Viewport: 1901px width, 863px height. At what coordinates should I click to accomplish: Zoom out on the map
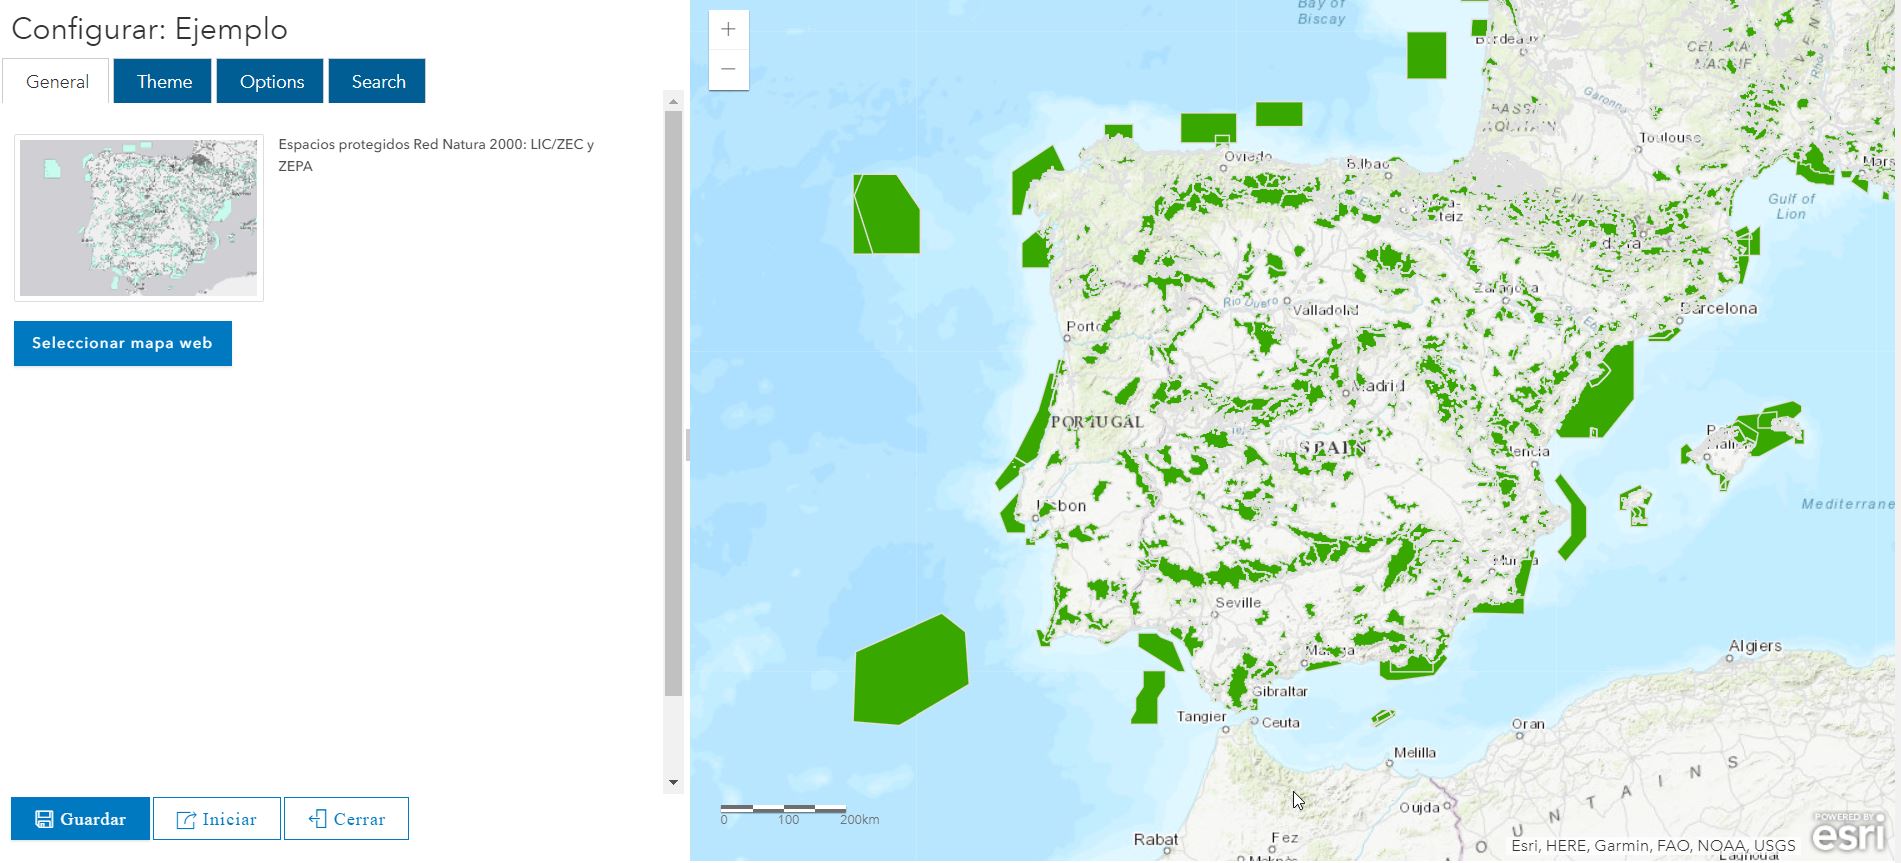pyautogui.click(x=728, y=69)
